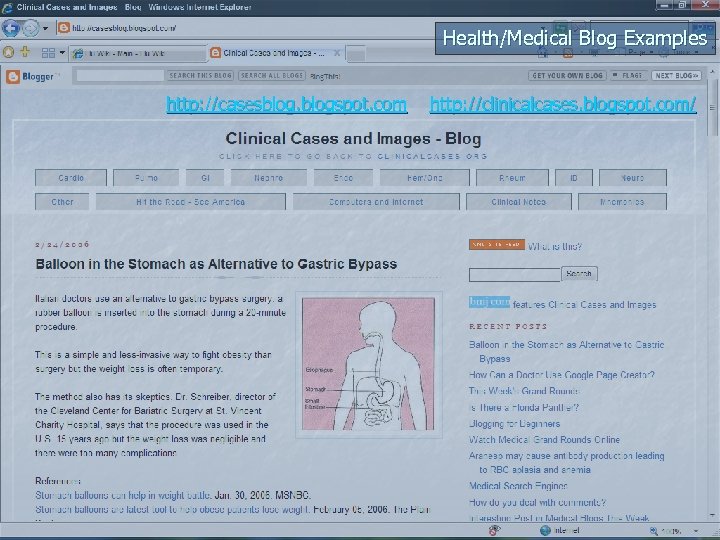The width and height of the screenshot is (720, 540).
Task: Open the Pulmo category button
Action: (146, 178)
